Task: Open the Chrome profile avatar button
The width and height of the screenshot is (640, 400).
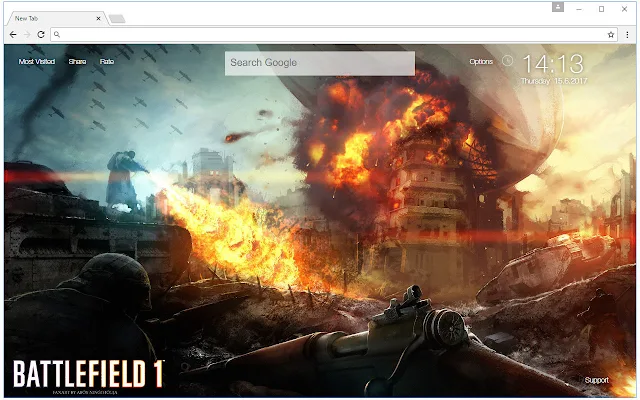Action: (558, 7)
